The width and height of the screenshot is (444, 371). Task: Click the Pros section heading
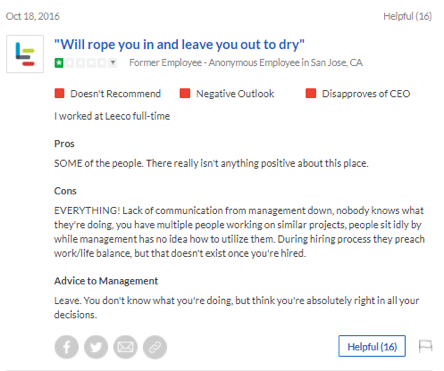[64, 144]
